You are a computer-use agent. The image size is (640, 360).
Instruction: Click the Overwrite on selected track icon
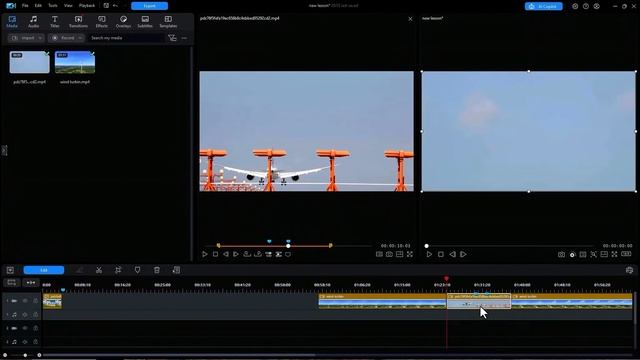pos(279,254)
